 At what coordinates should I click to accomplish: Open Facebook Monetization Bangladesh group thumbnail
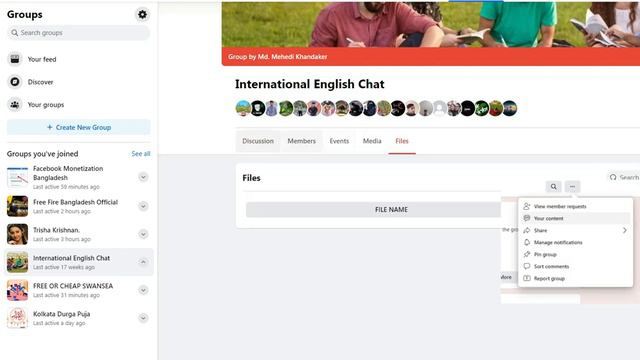(18, 177)
